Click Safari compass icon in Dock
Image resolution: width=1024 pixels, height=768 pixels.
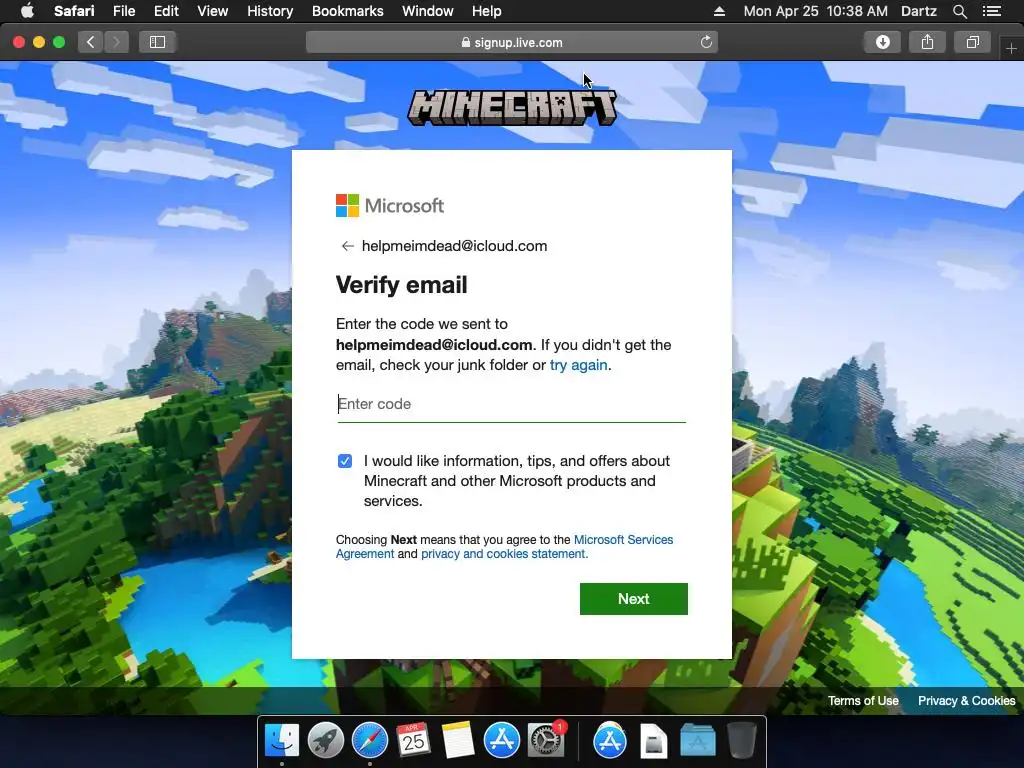tap(370, 741)
